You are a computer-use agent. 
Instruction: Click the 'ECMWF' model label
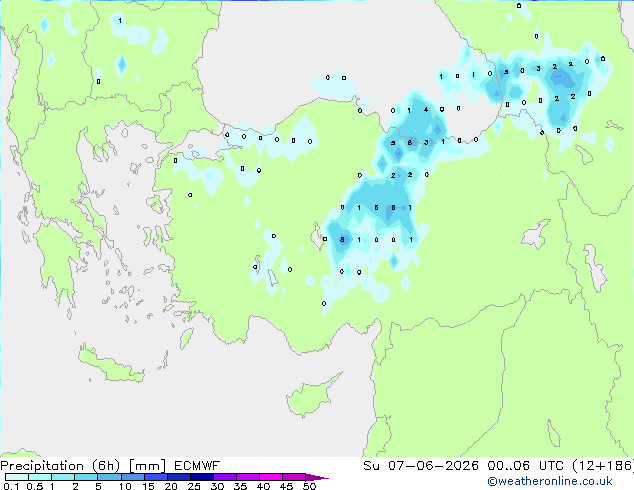click(197, 466)
